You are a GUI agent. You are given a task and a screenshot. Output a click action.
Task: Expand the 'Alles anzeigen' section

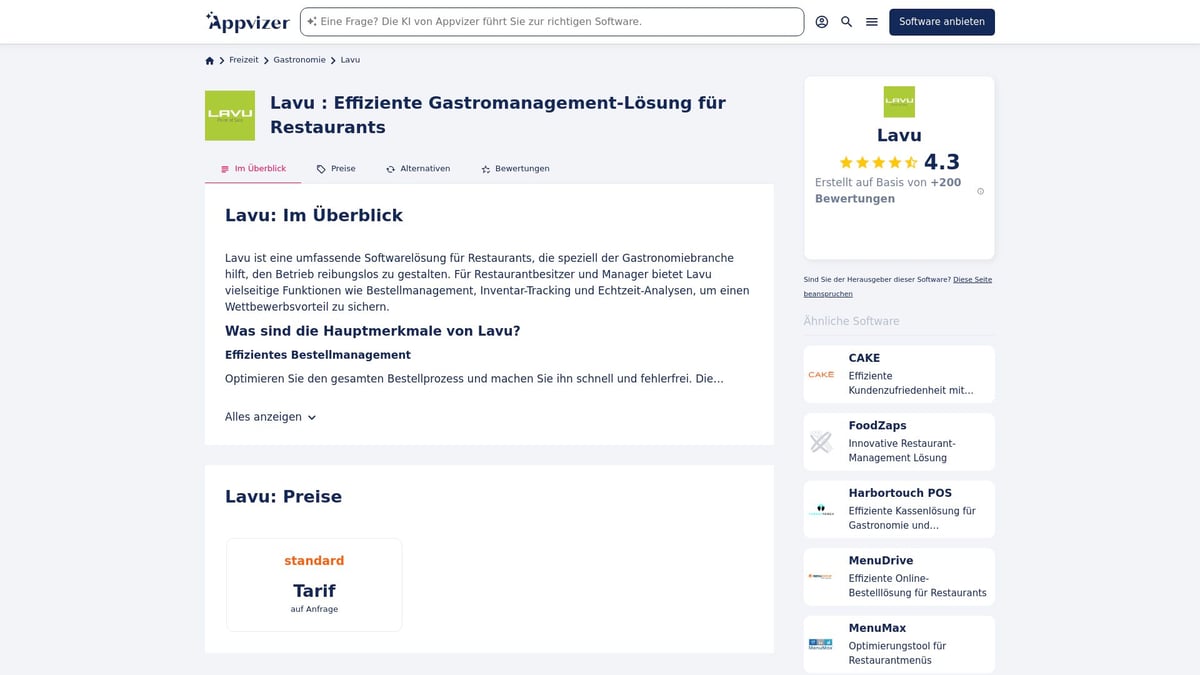(270, 417)
